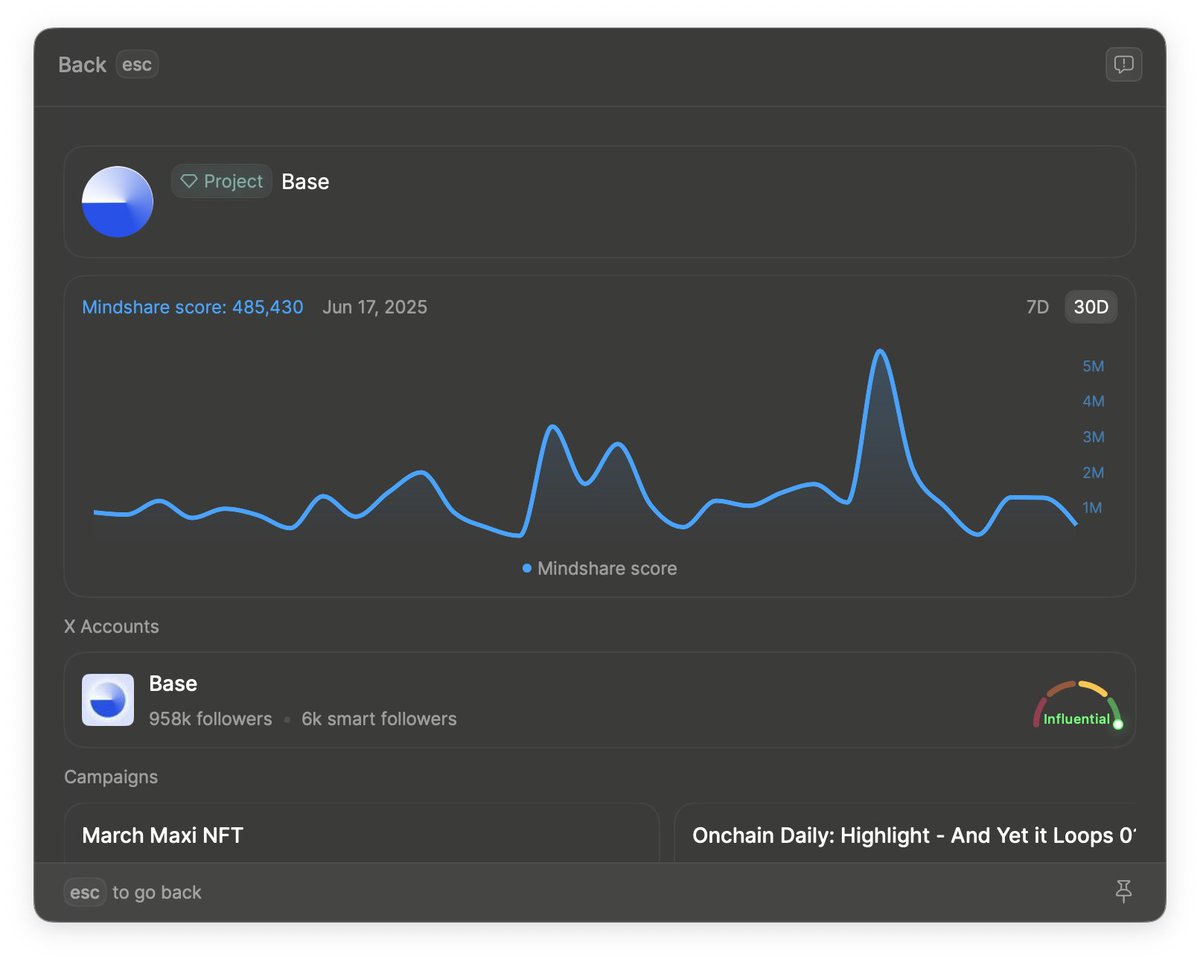Click the Back button

tap(82, 65)
